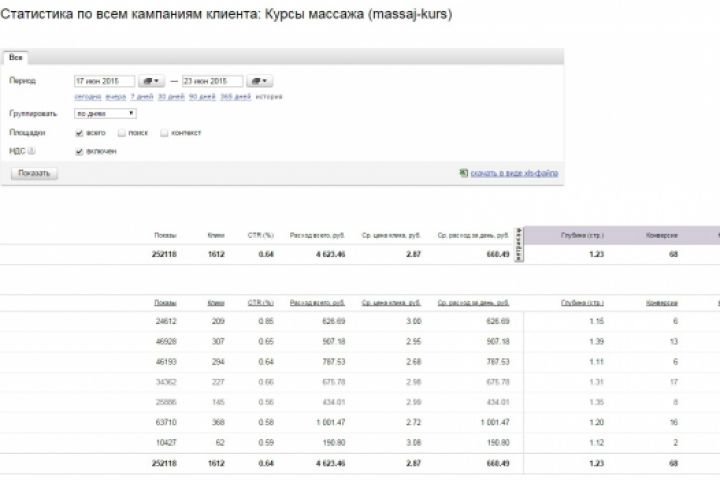Click the conversion value 17

coord(674,382)
